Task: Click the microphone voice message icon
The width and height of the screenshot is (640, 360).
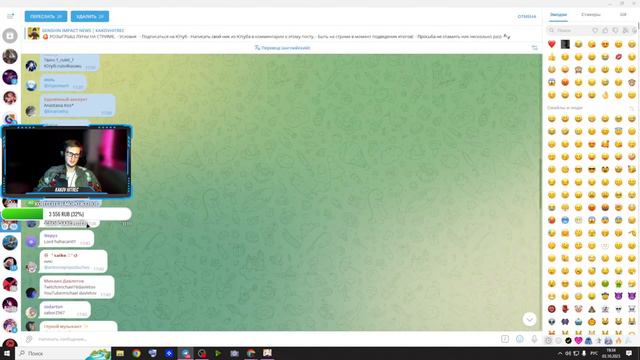Action: (x=534, y=339)
